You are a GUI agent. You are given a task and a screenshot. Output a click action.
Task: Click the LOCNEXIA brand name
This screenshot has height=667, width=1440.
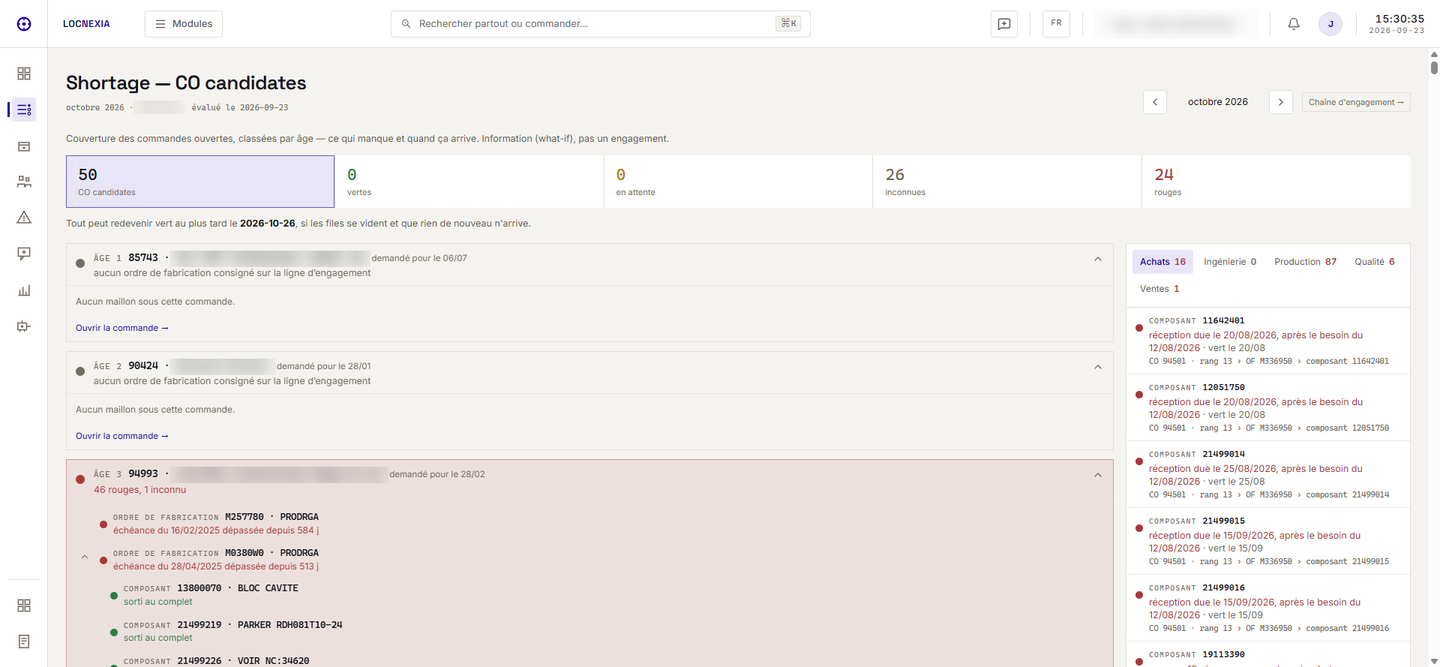[x=86, y=24]
